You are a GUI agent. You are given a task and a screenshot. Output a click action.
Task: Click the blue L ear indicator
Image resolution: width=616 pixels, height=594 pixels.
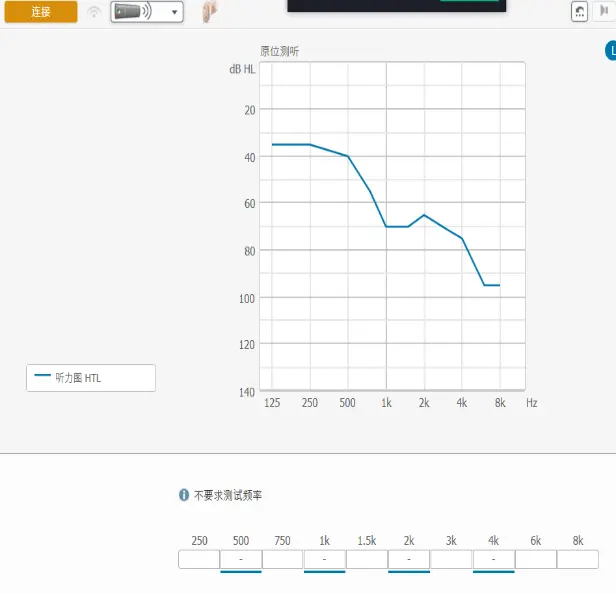(x=610, y=50)
